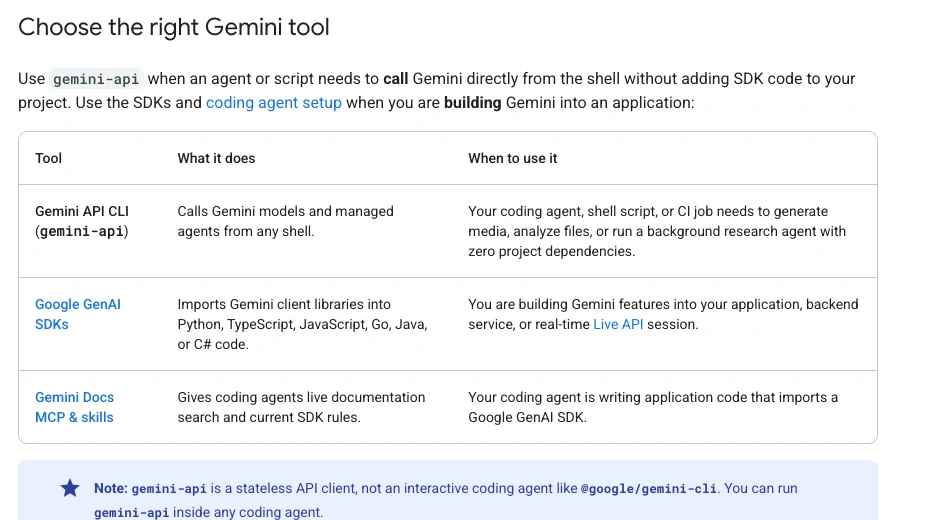Click the 'What it does' column header
The width and height of the screenshot is (930, 520).
(x=216, y=158)
